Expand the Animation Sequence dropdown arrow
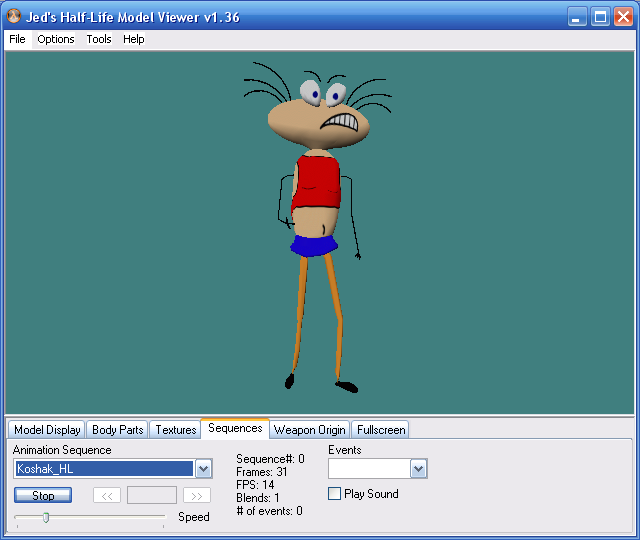The height and width of the screenshot is (540, 640). pos(203,469)
